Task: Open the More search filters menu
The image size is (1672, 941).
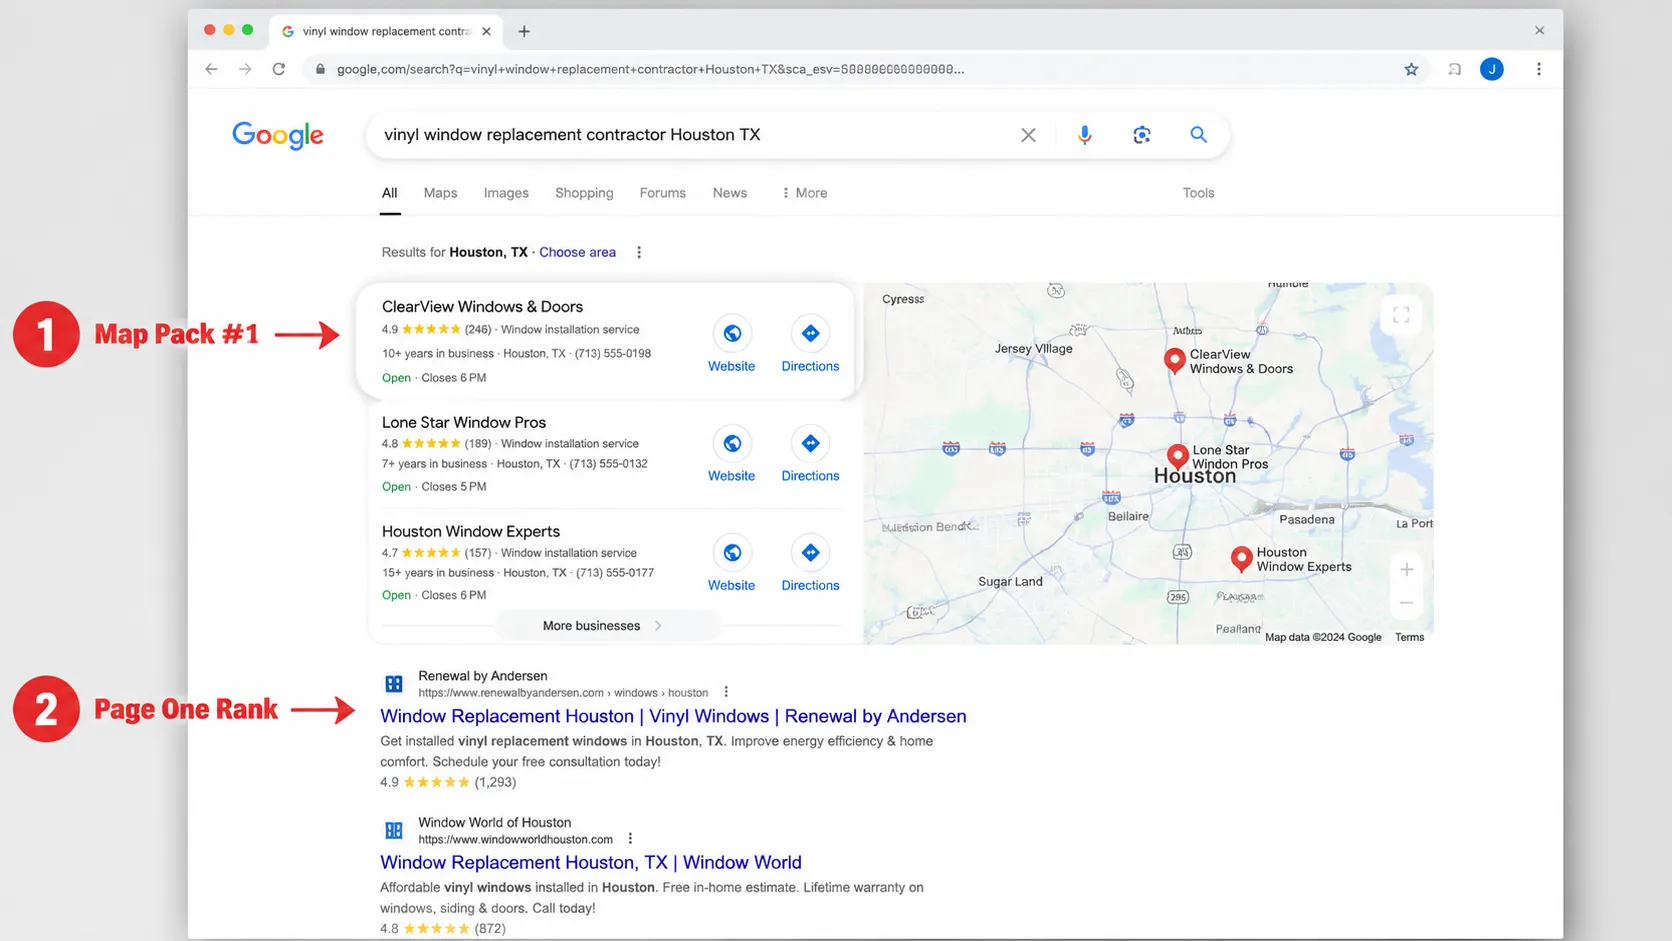Action: pyautogui.click(x=805, y=193)
